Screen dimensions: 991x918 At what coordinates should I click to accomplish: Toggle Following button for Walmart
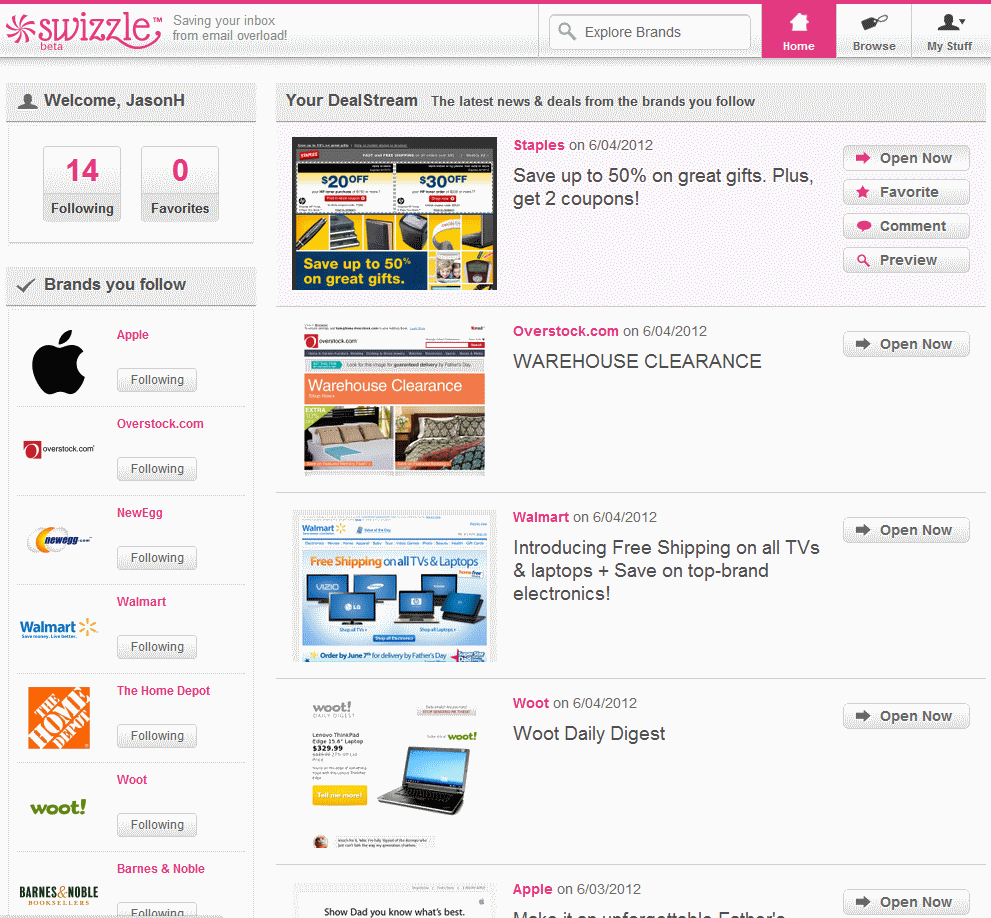coord(157,647)
